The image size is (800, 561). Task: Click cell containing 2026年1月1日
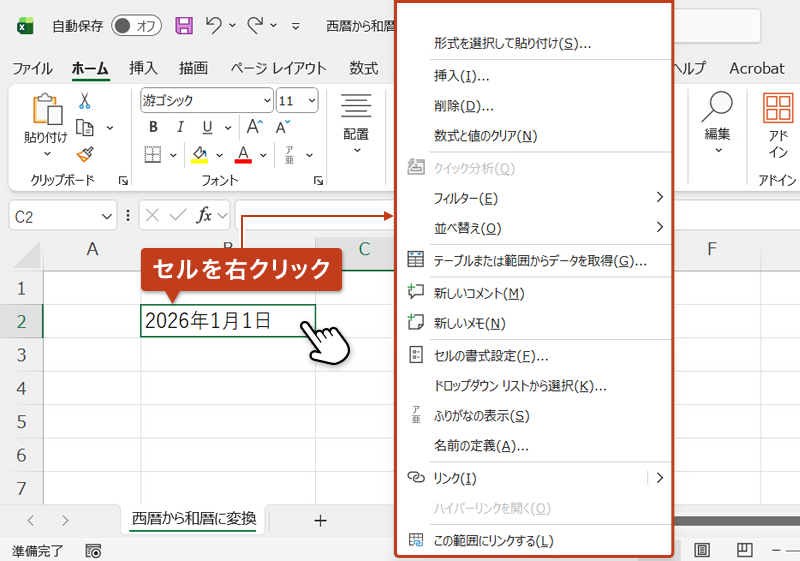tap(228, 321)
